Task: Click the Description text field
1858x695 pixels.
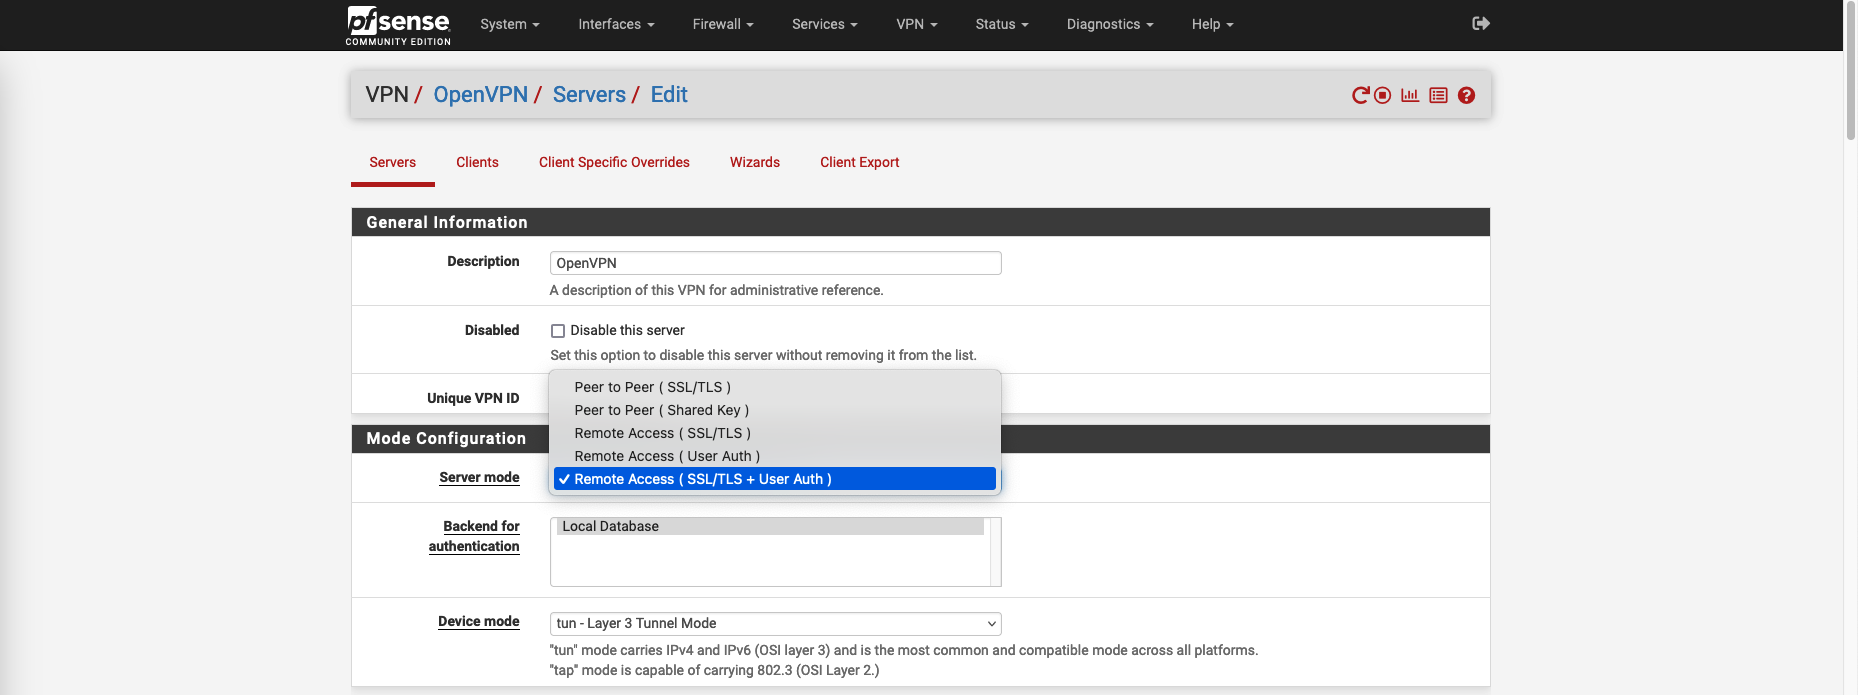Action: 775,263
